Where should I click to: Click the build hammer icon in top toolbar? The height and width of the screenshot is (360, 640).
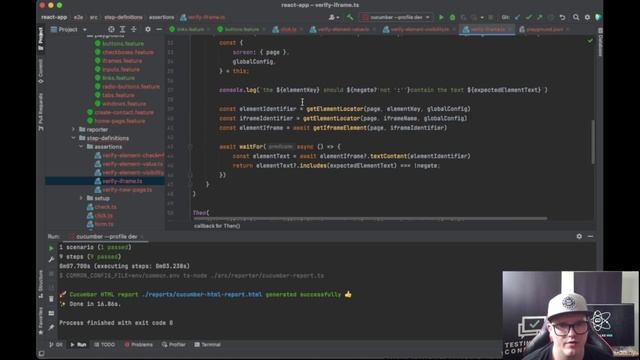[x=350, y=17]
